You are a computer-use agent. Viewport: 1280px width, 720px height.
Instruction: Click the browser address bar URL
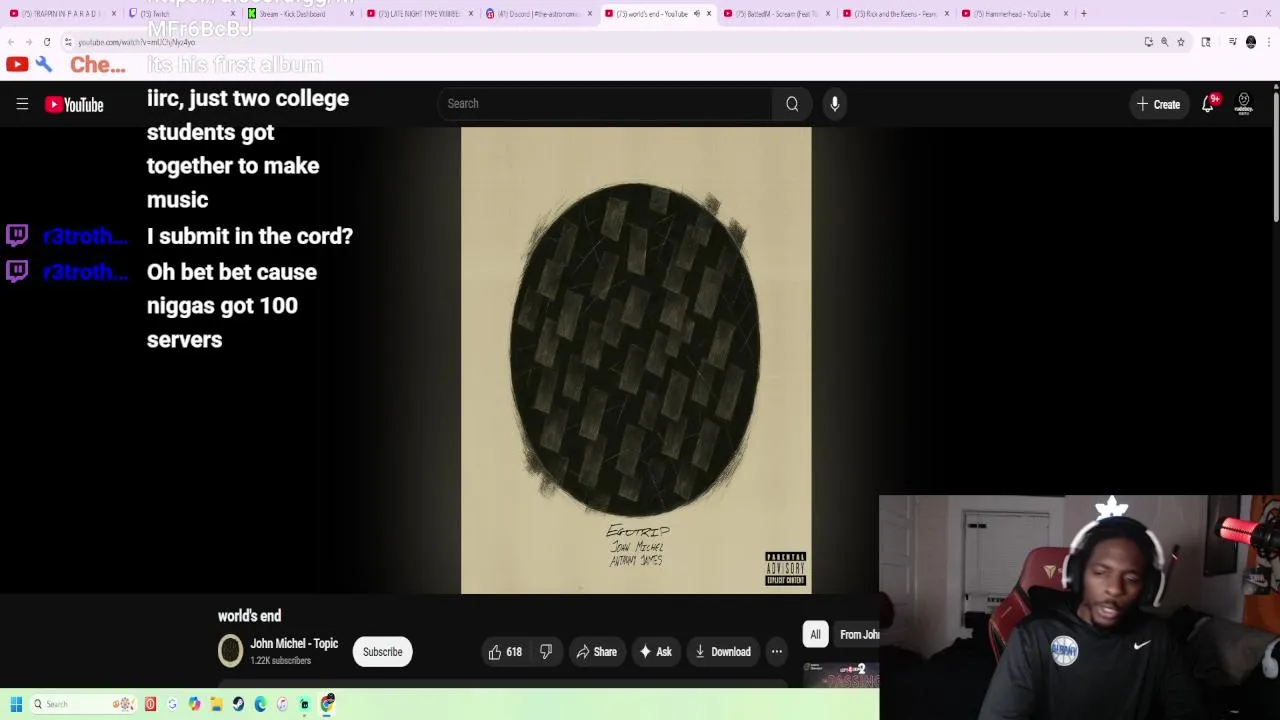137,42
